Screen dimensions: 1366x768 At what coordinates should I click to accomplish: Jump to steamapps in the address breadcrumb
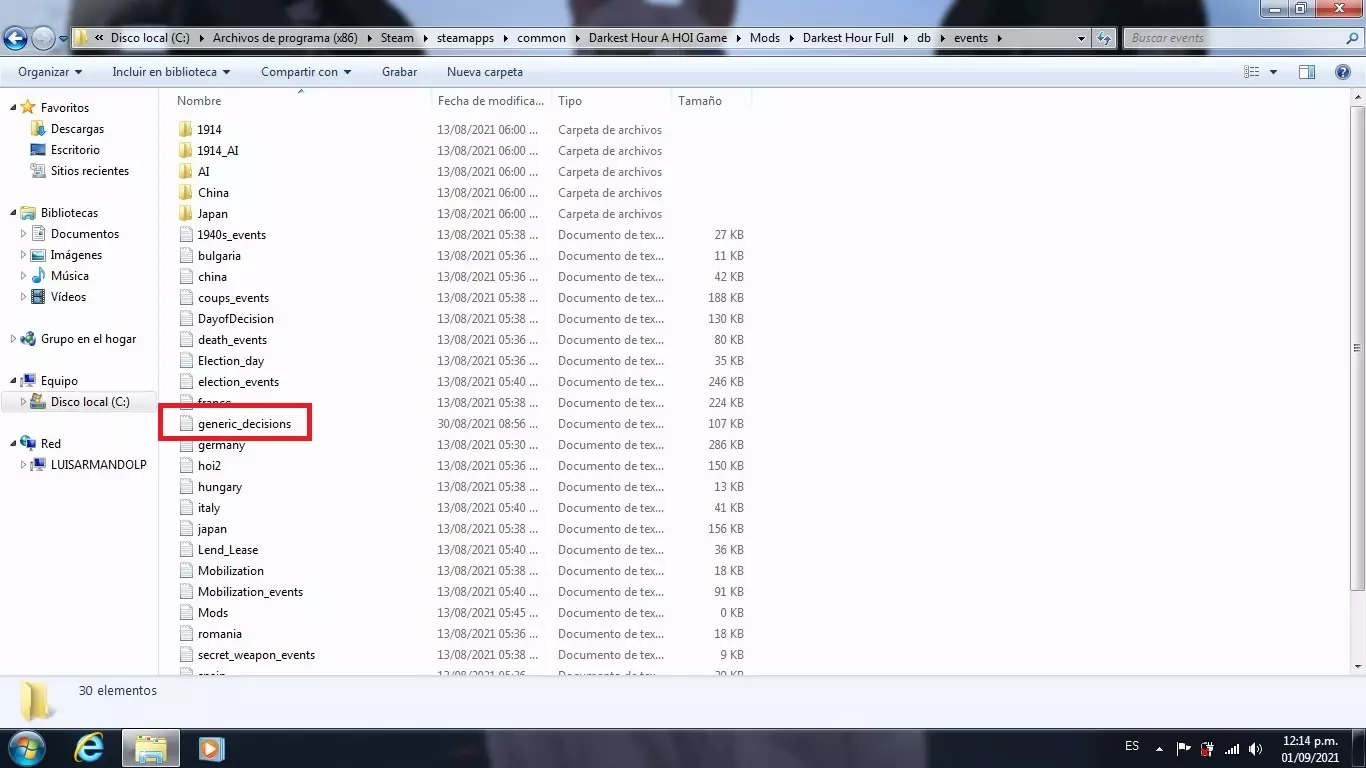click(467, 38)
